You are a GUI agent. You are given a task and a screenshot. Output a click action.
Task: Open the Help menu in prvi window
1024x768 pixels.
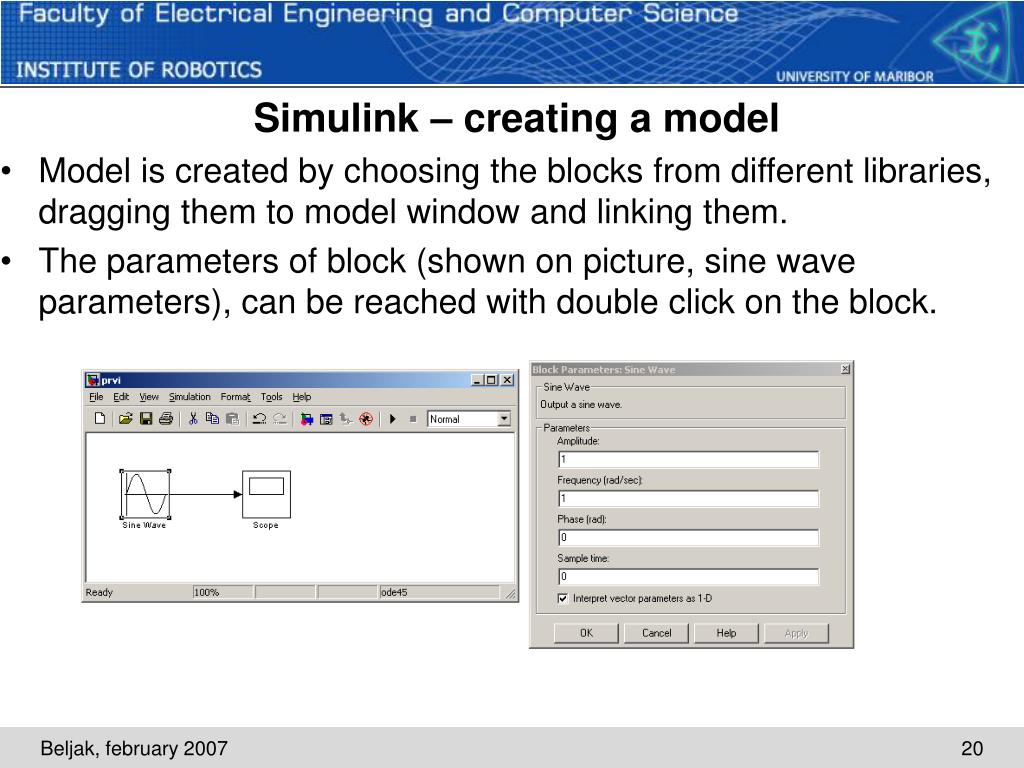pos(302,397)
